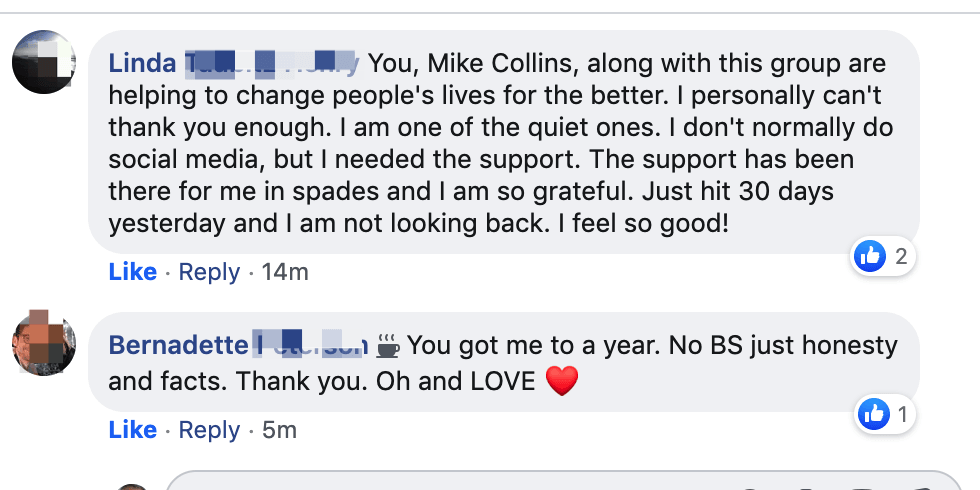Screen dimensions: 980x490
Task: Click the 14m timestamp under Linda's comment
Action: [285, 272]
